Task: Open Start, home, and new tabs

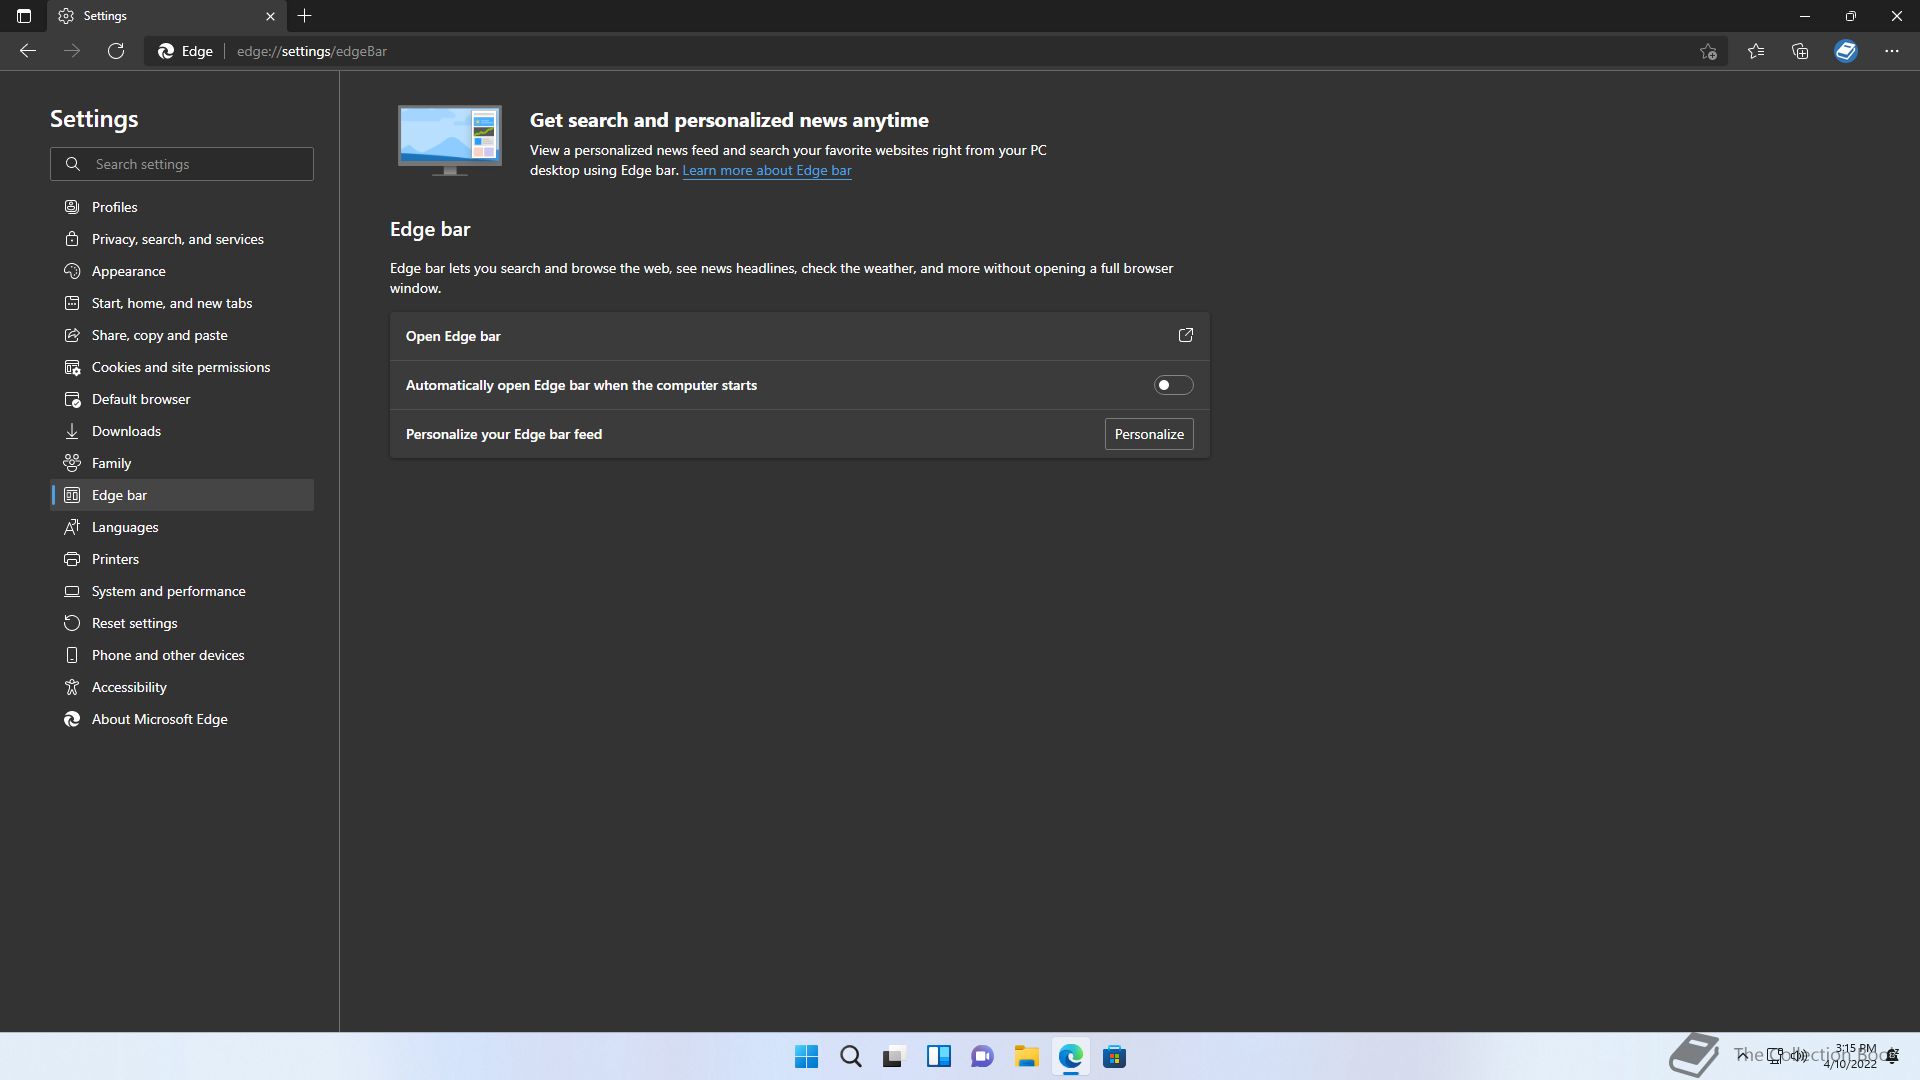Action: pyautogui.click(x=182, y=303)
